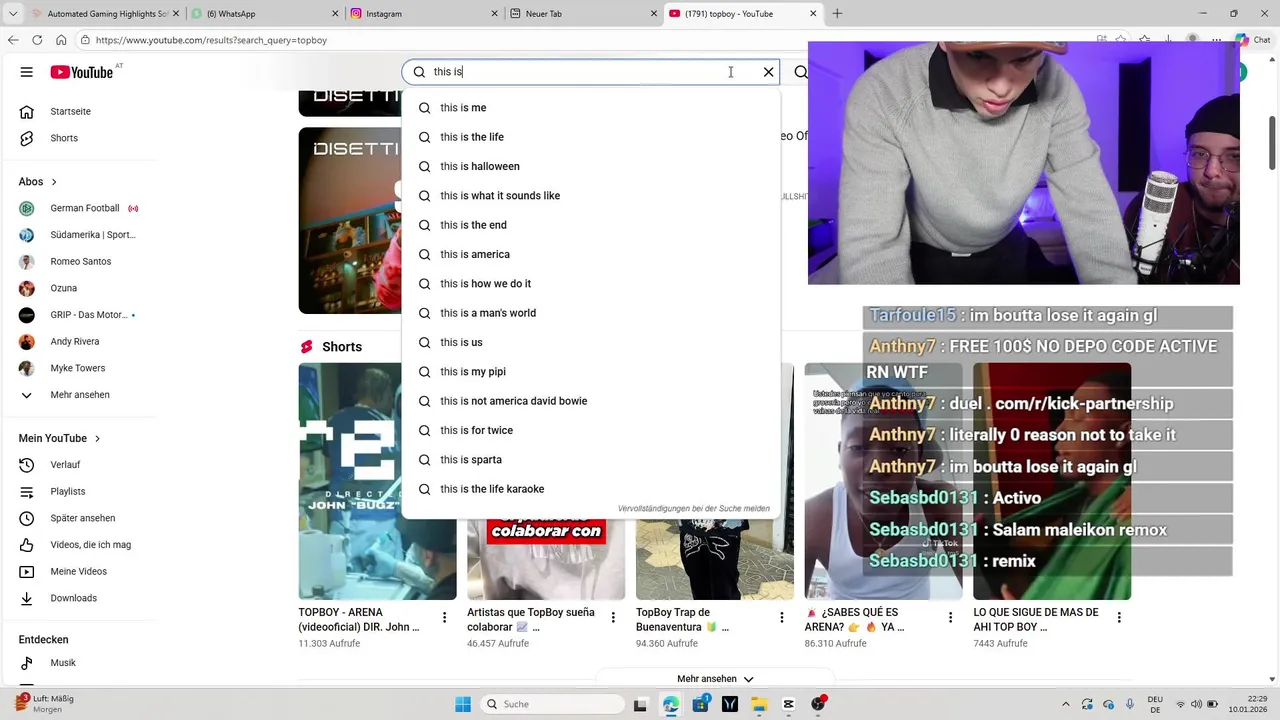Show hidden tray icons chevron
Viewport: 1280px width, 720px height.
point(1065,704)
